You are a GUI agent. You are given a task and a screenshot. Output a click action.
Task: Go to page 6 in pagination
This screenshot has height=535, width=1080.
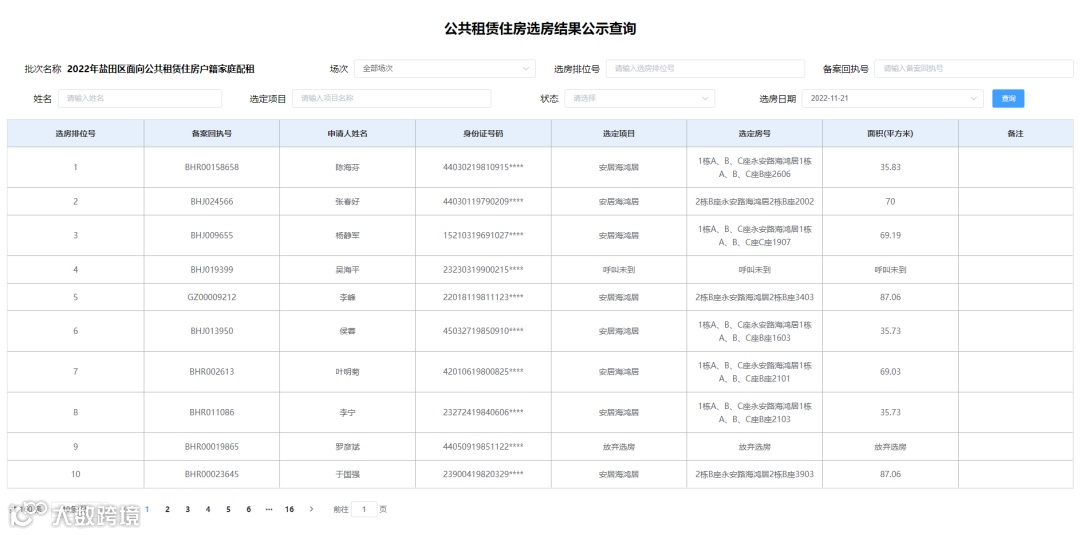249,510
